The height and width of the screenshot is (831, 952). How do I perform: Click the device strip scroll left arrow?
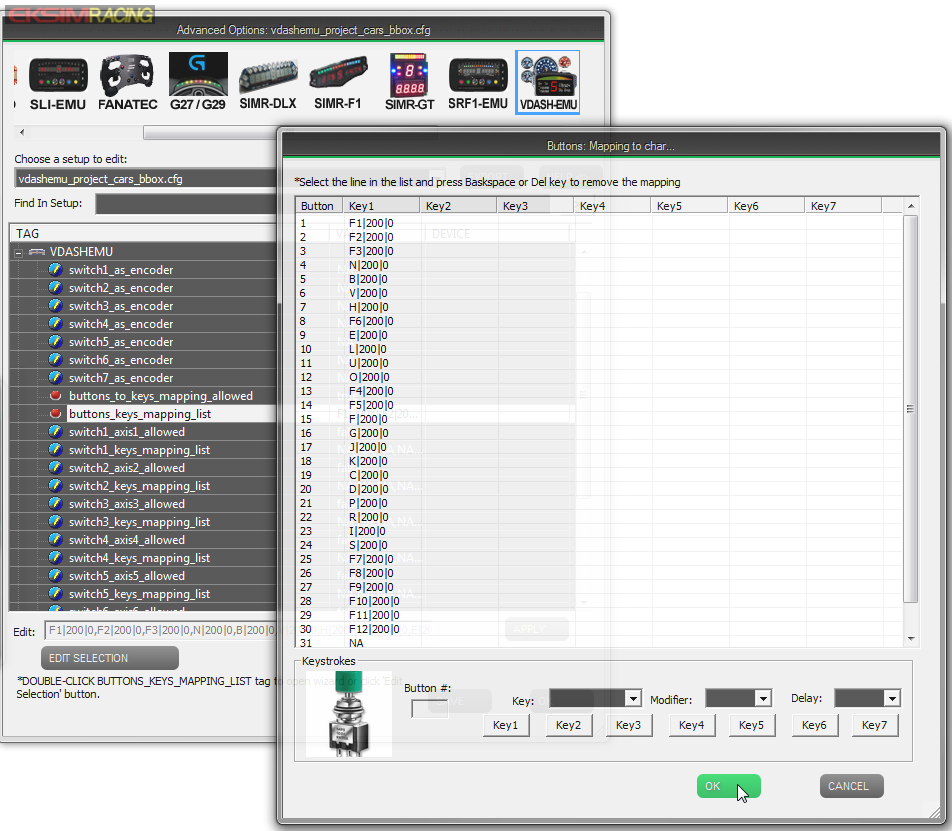[x=22, y=132]
